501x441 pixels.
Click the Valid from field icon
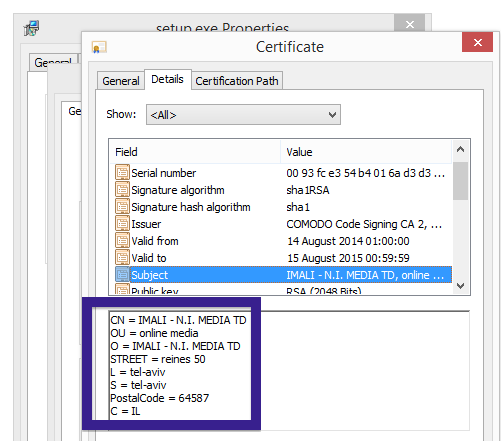tap(122, 241)
